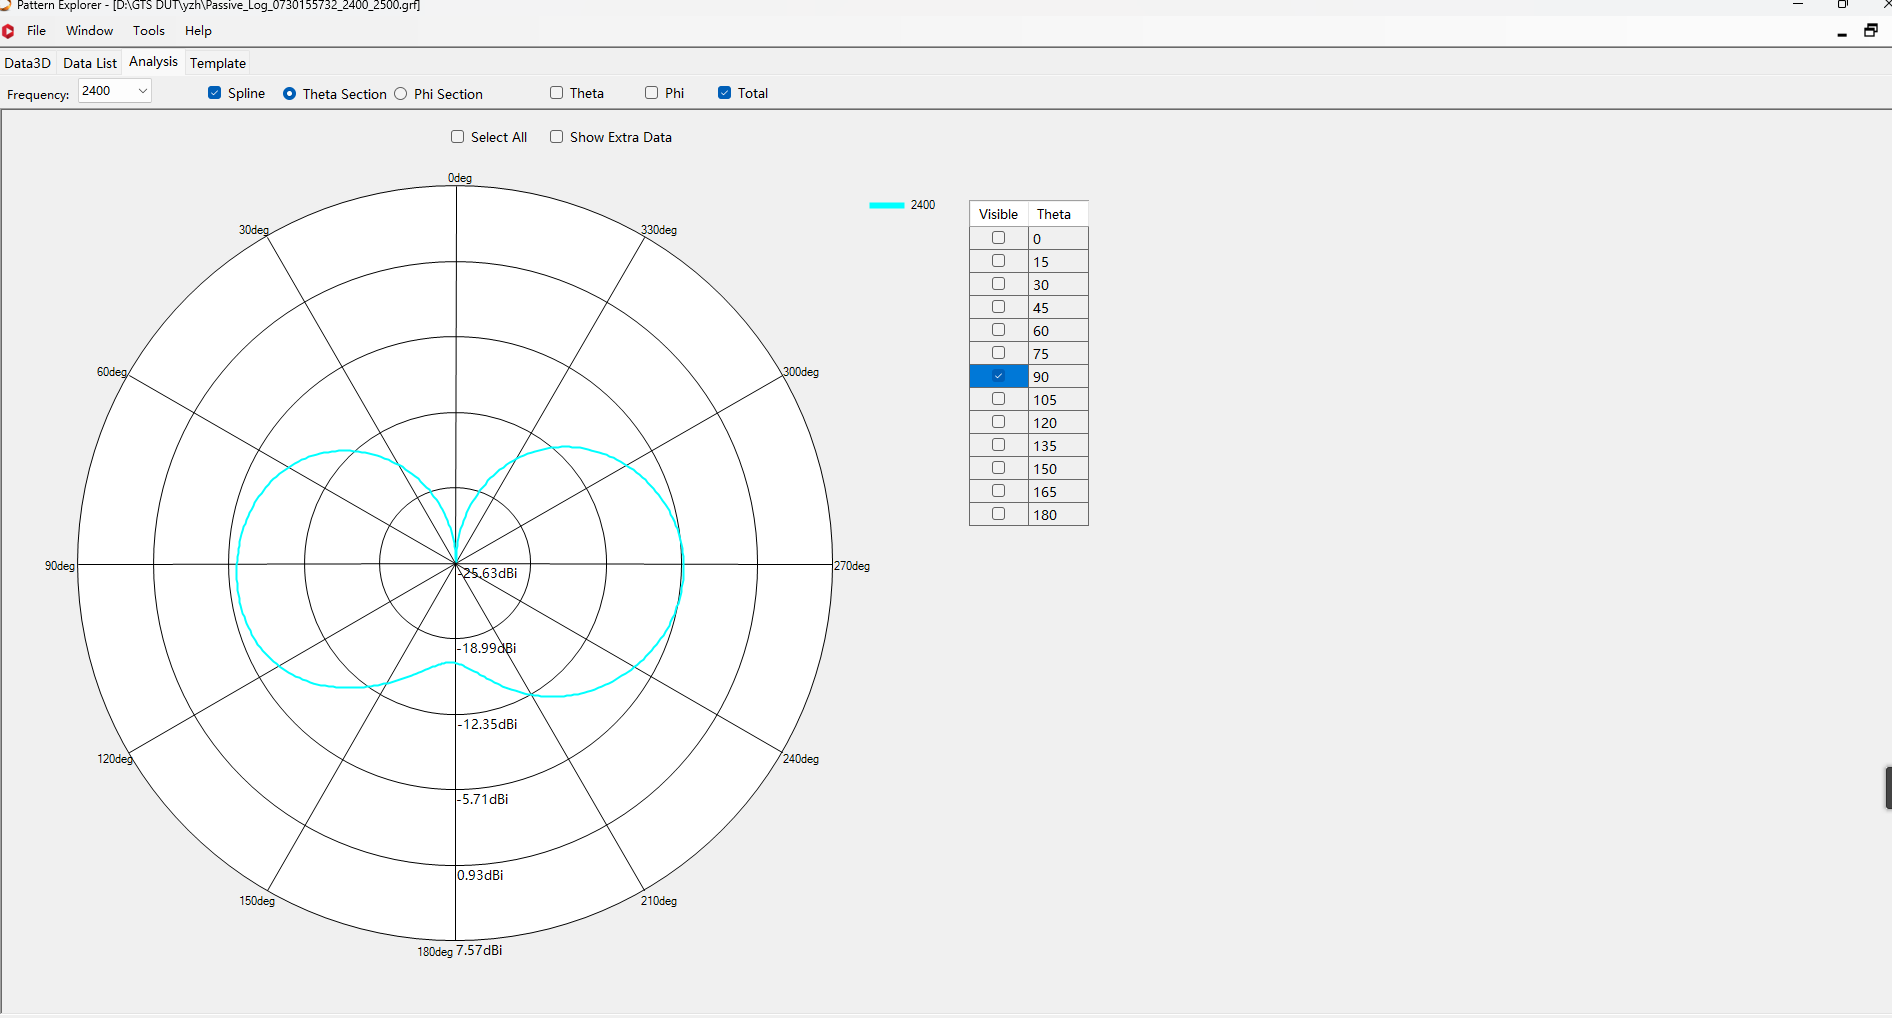Uncheck visibility for Theta 90 row
This screenshot has height=1018, width=1892.
[998, 376]
